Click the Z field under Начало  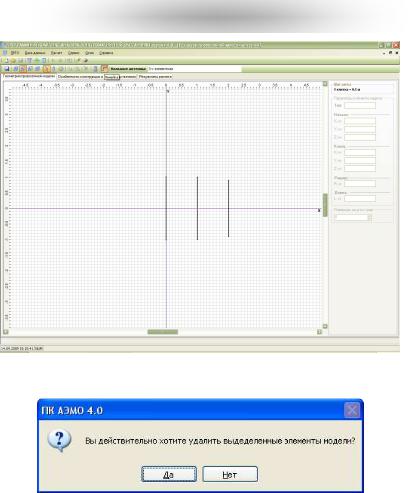pos(360,137)
